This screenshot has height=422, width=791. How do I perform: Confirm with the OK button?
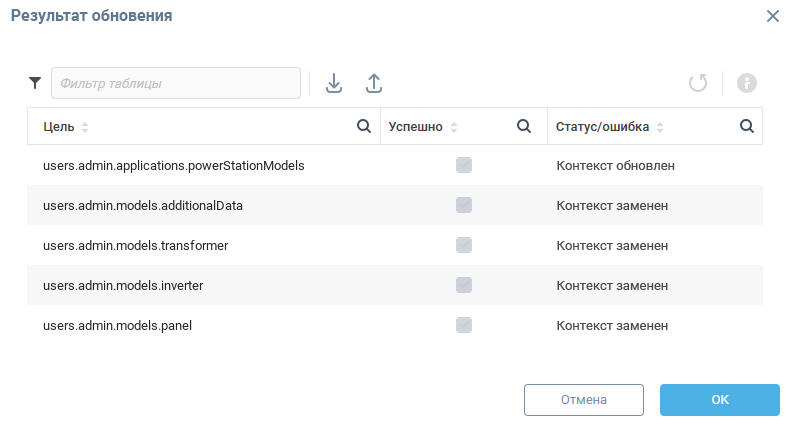point(720,400)
